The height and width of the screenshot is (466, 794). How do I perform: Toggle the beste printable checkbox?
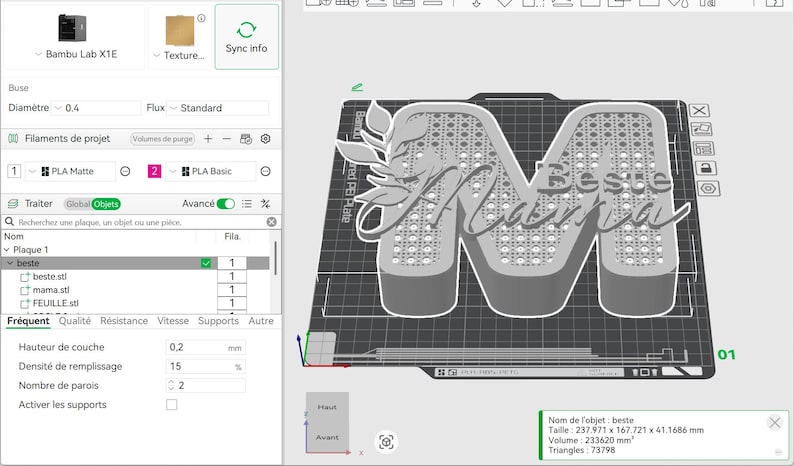pyautogui.click(x=206, y=263)
